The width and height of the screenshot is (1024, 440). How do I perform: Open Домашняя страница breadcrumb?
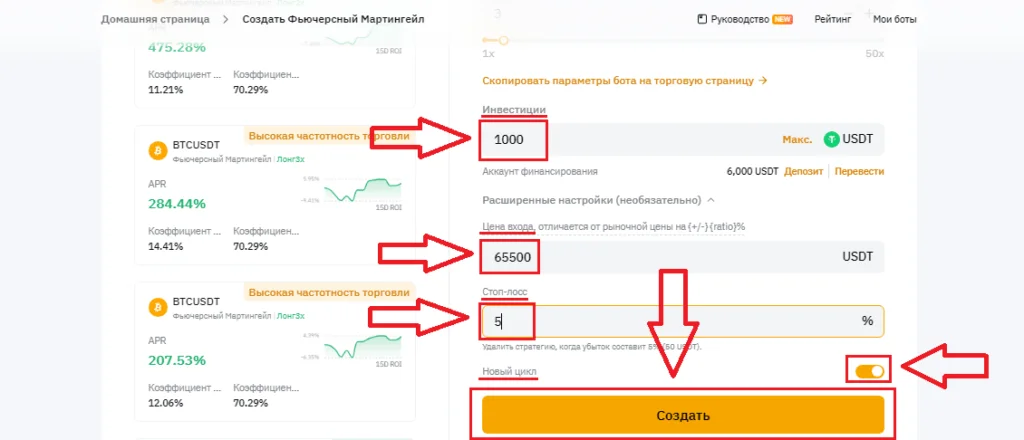coord(155,19)
